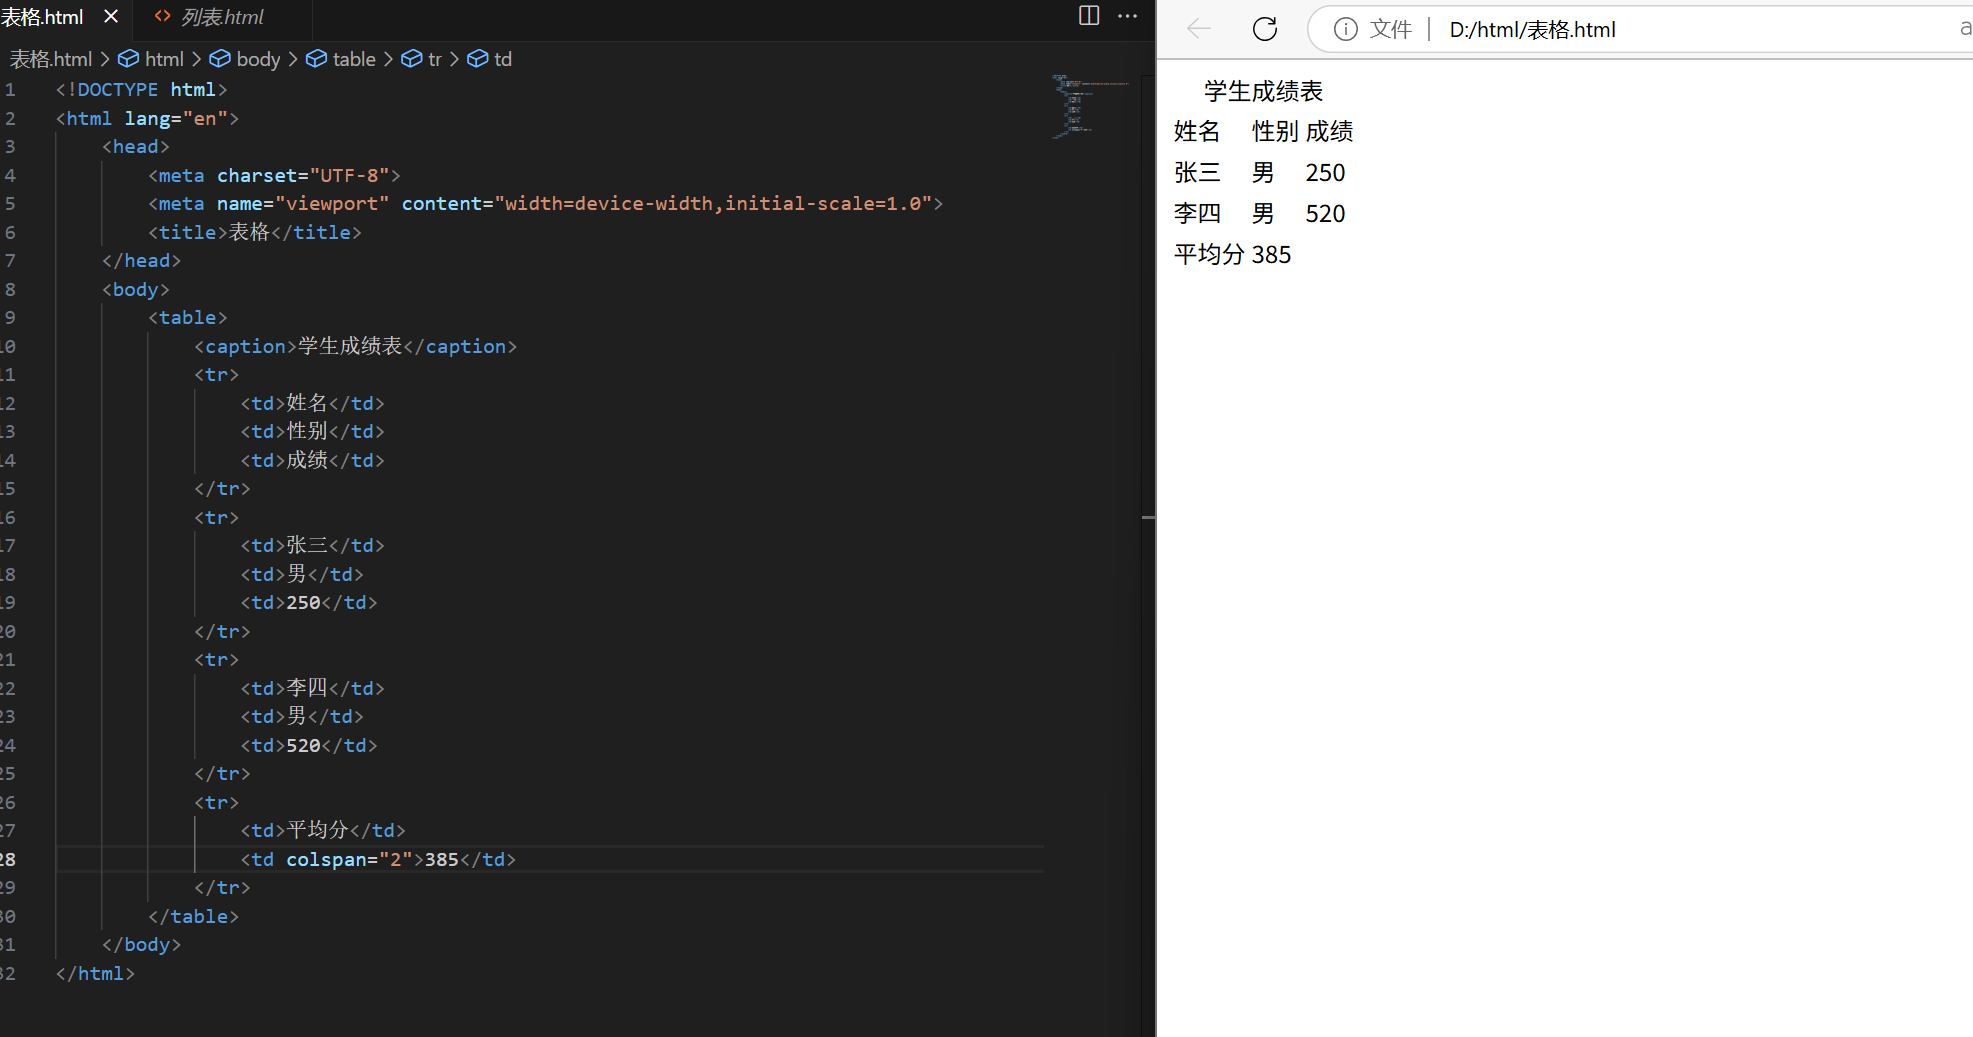This screenshot has width=1973, height=1037.
Task: Click the td containing 250 in code
Action: [309, 602]
